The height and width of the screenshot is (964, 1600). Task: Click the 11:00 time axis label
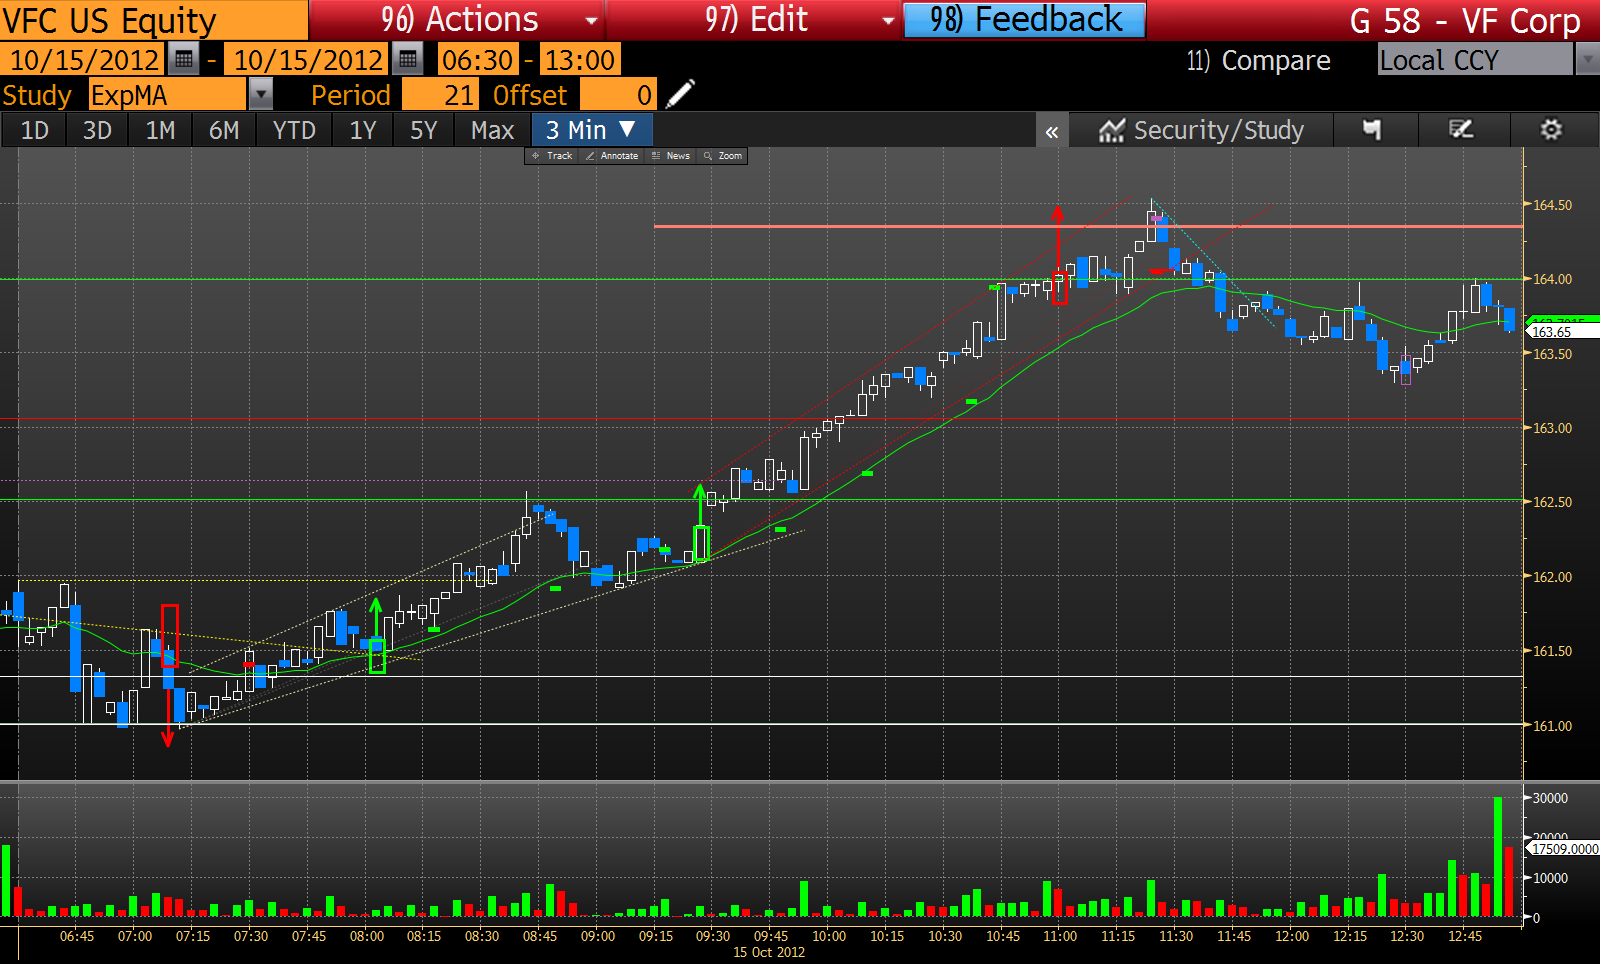[x=1060, y=936]
